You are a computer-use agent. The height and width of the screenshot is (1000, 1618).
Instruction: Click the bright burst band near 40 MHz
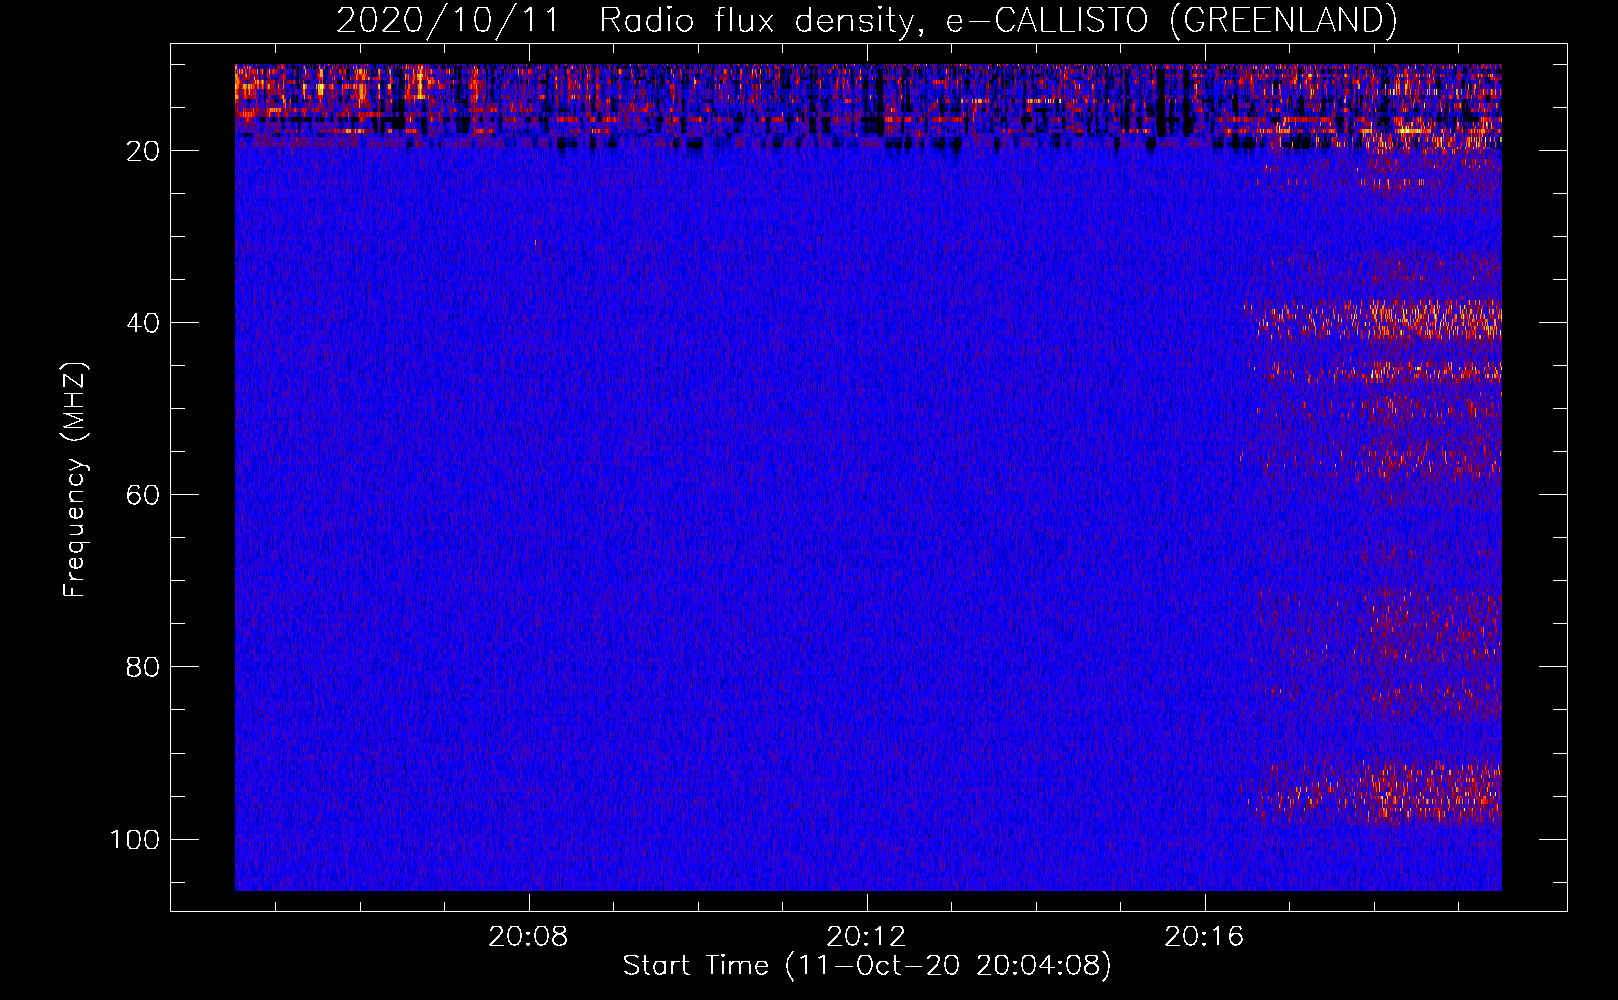pos(1373,319)
